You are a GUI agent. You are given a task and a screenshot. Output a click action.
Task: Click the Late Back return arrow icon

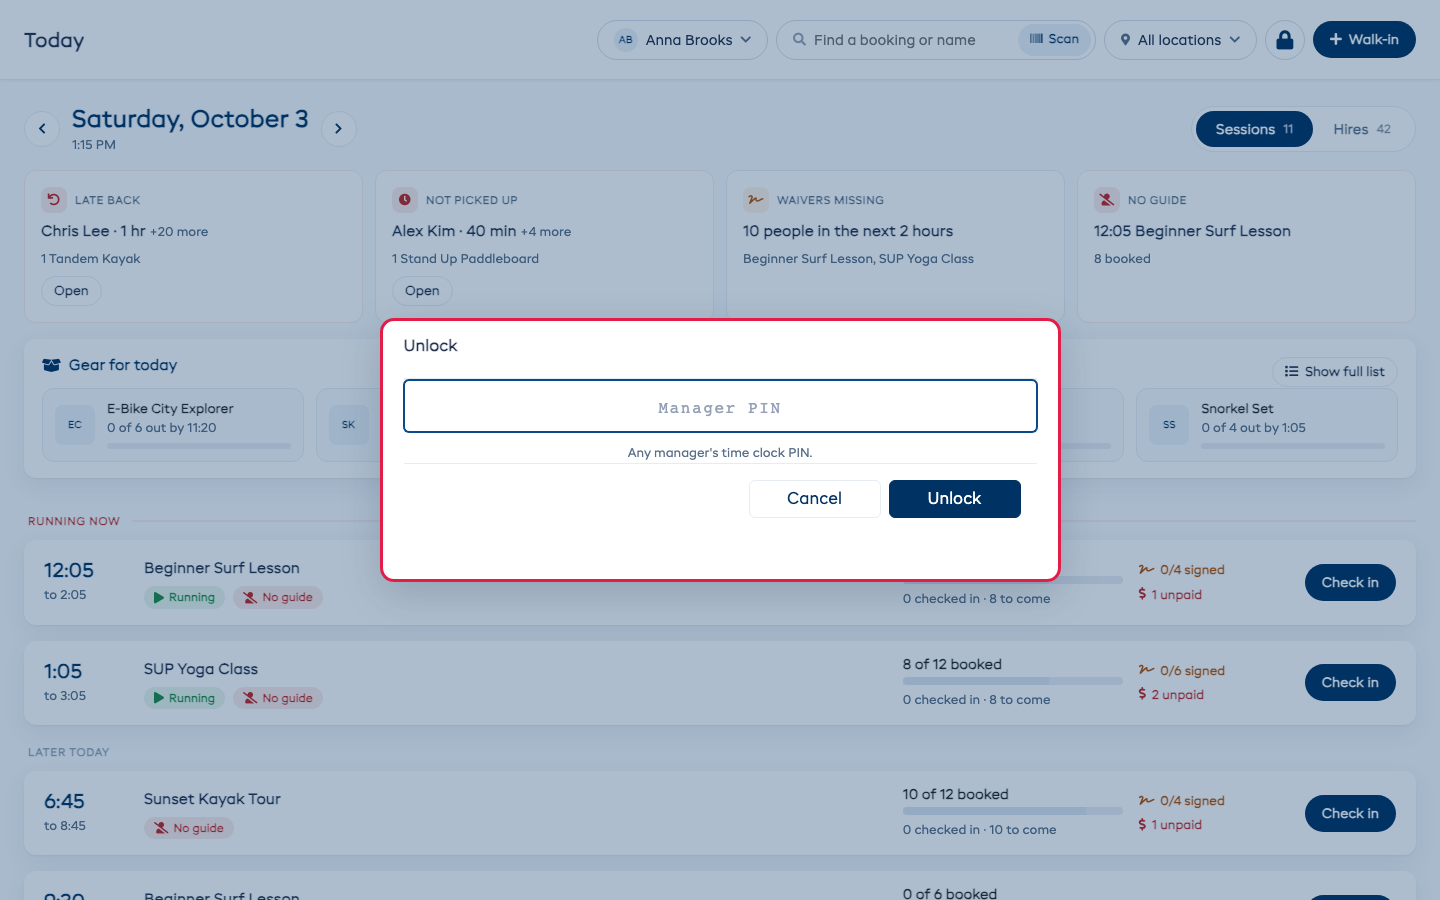54,200
